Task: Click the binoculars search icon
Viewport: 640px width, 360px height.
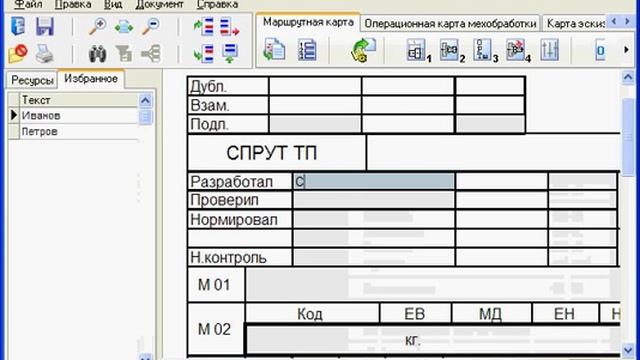Action: pos(98,53)
